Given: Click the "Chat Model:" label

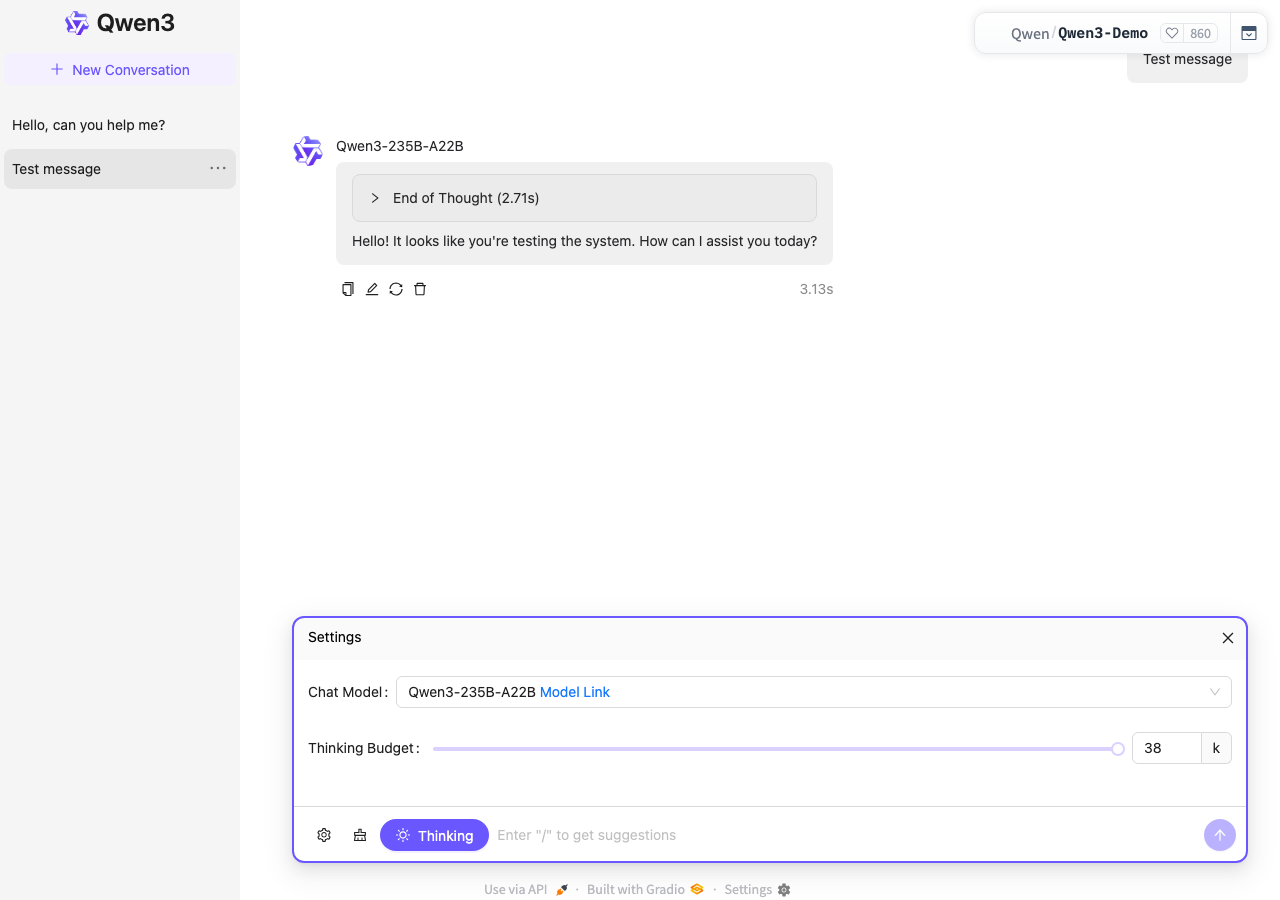Looking at the screenshot, I should [x=348, y=692].
